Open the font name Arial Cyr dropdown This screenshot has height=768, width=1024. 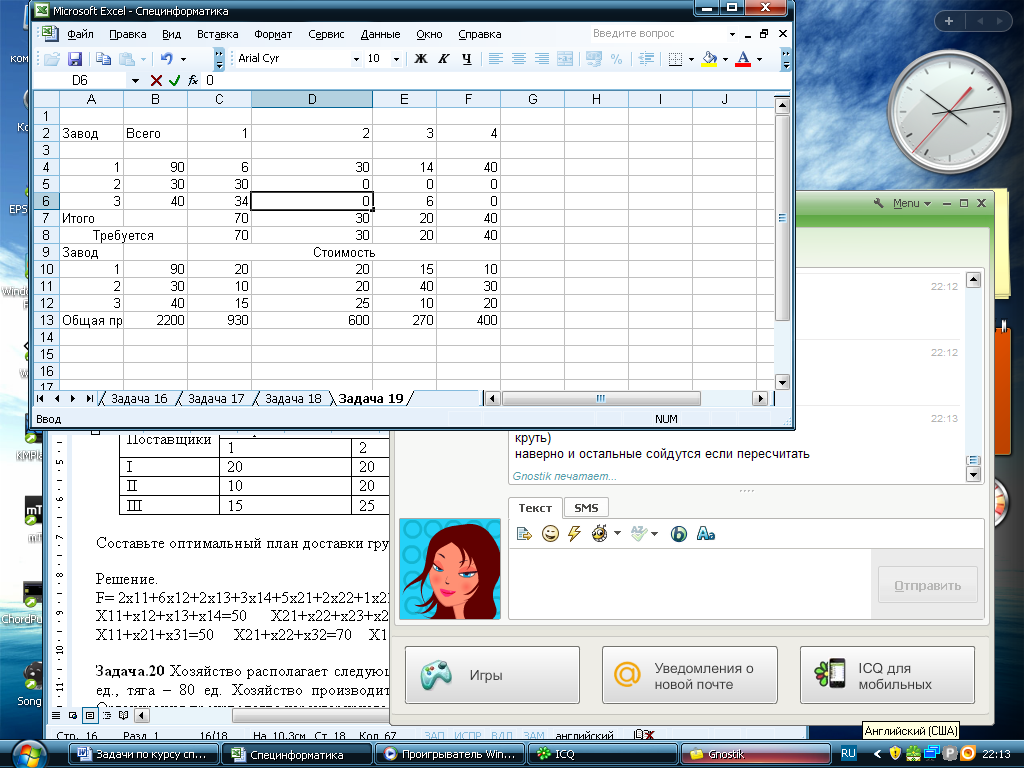click(x=356, y=59)
